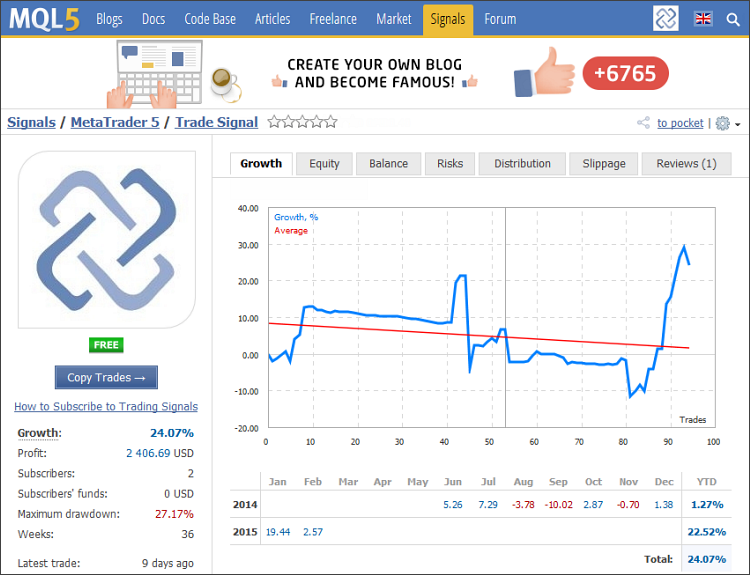Open the user profile avatar icon
Image resolution: width=750 pixels, height=575 pixels.
pos(665,19)
